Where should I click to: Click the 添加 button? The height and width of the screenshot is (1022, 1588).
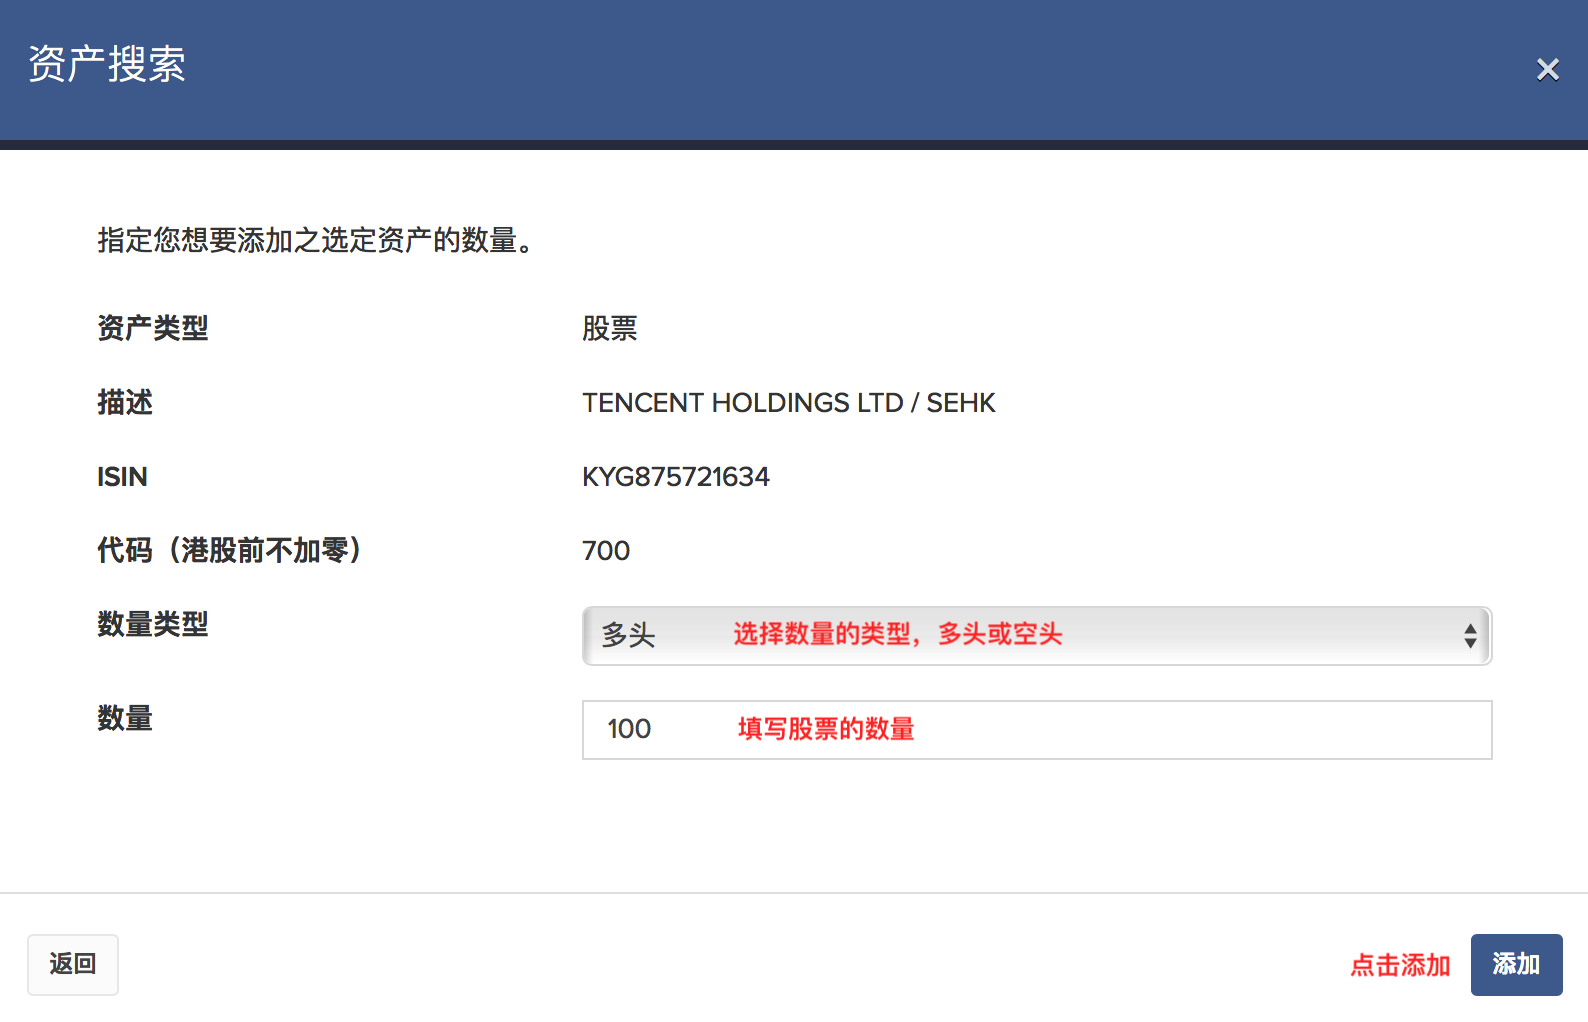point(1516,965)
